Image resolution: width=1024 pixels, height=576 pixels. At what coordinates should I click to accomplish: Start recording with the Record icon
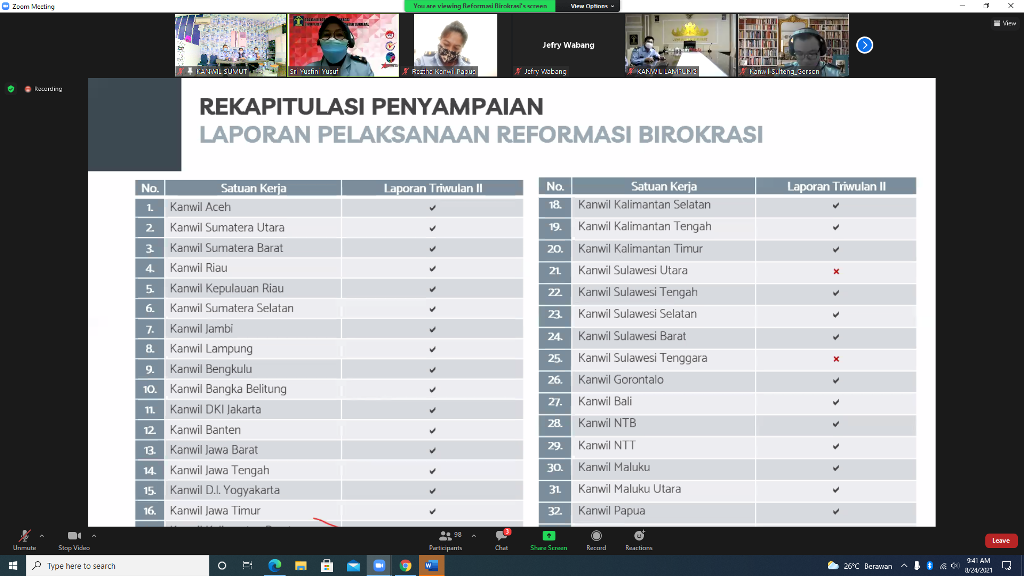[596, 537]
